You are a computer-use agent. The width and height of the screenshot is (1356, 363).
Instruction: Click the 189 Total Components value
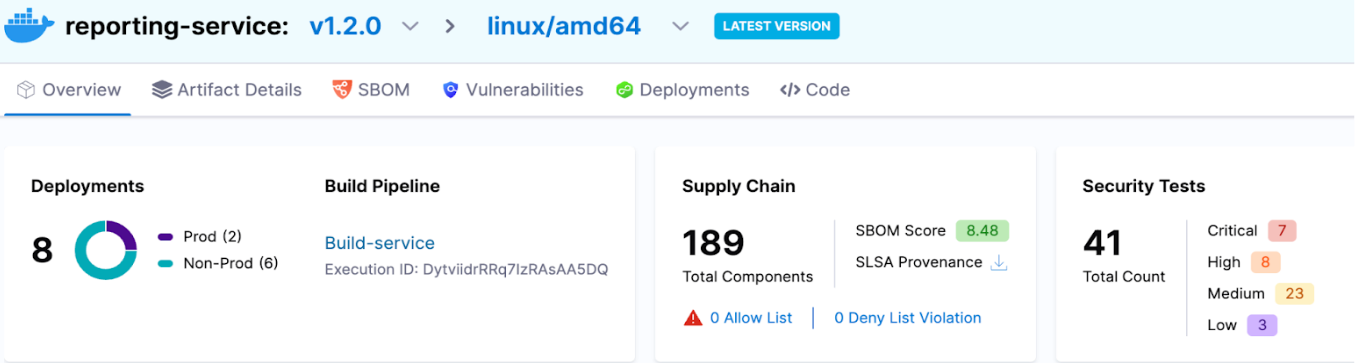tap(713, 243)
